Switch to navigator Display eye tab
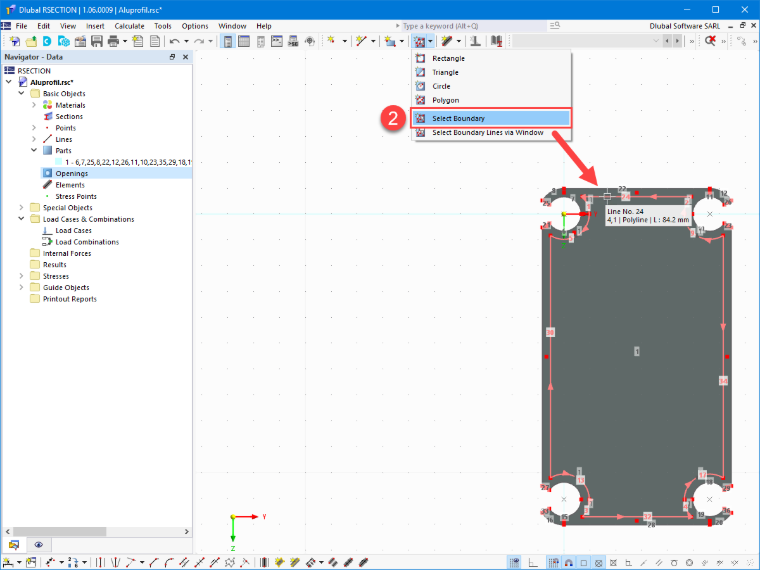The height and width of the screenshot is (570, 760). click(39, 545)
